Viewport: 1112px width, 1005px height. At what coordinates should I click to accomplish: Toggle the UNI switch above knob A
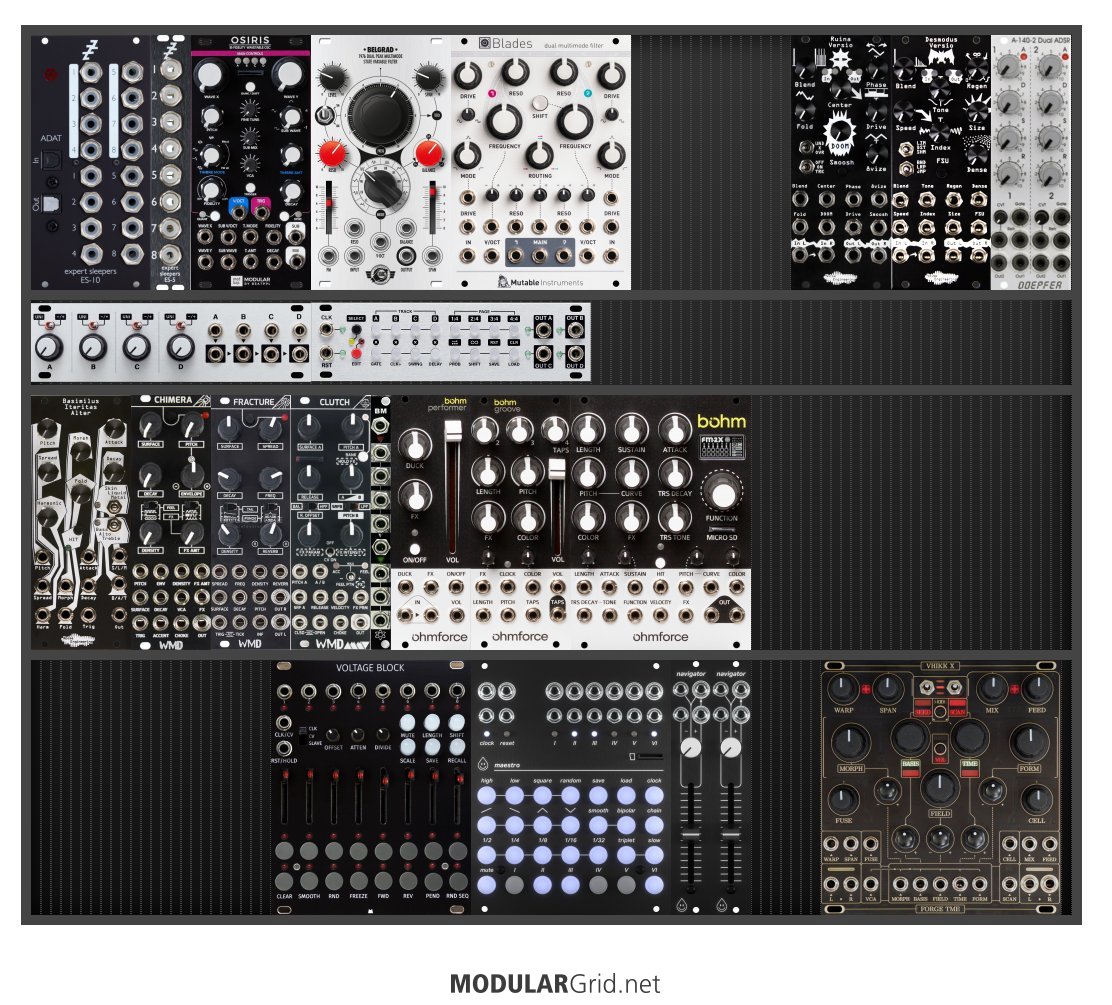50,324
